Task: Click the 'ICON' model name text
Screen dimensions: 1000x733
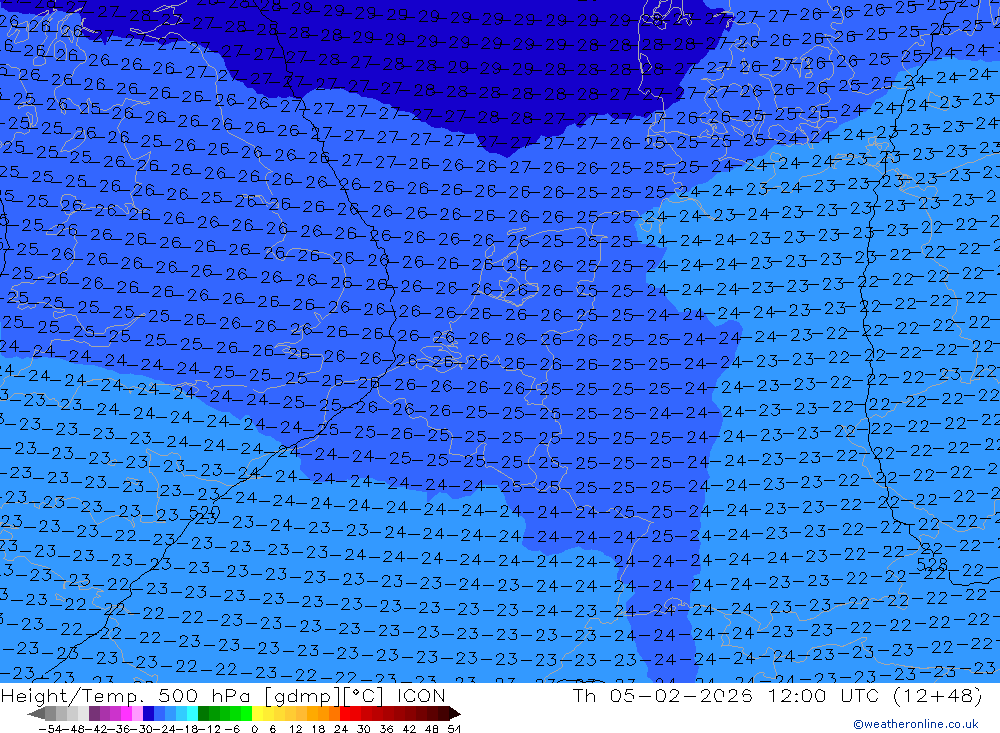Action: (x=421, y=696)
